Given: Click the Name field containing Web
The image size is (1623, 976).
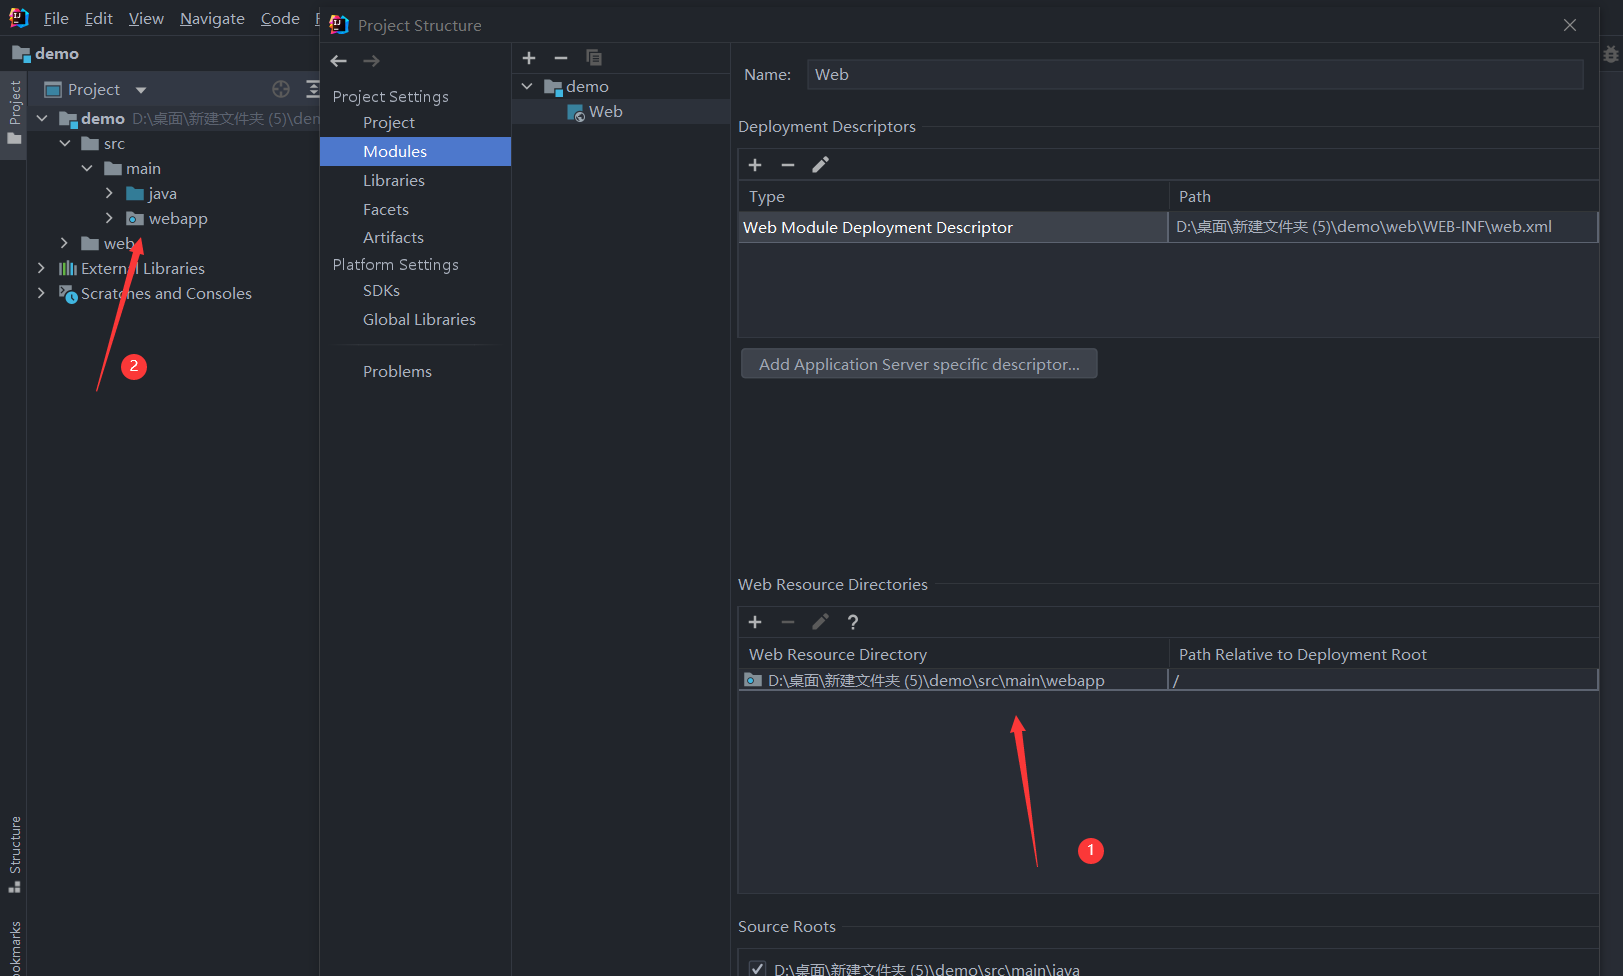Looking at the screenshot, I should [1195, 74].
